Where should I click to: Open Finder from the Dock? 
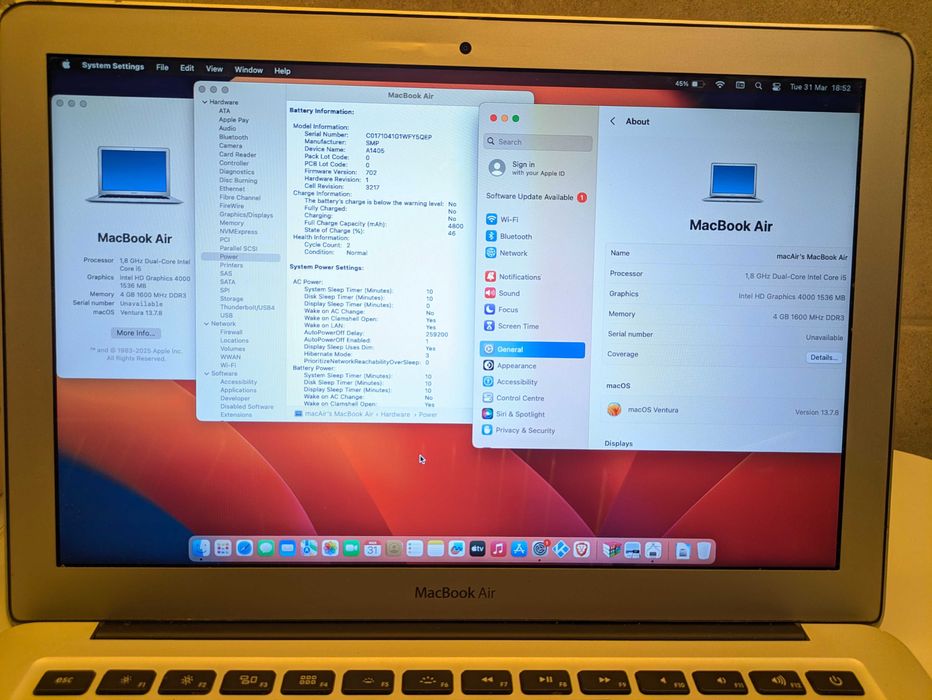click(201, 548)
